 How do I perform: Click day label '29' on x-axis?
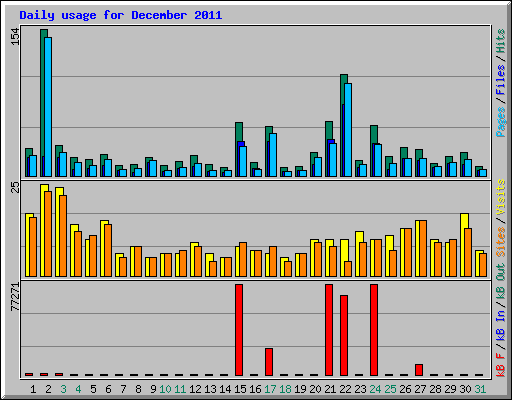pos(450,389)
